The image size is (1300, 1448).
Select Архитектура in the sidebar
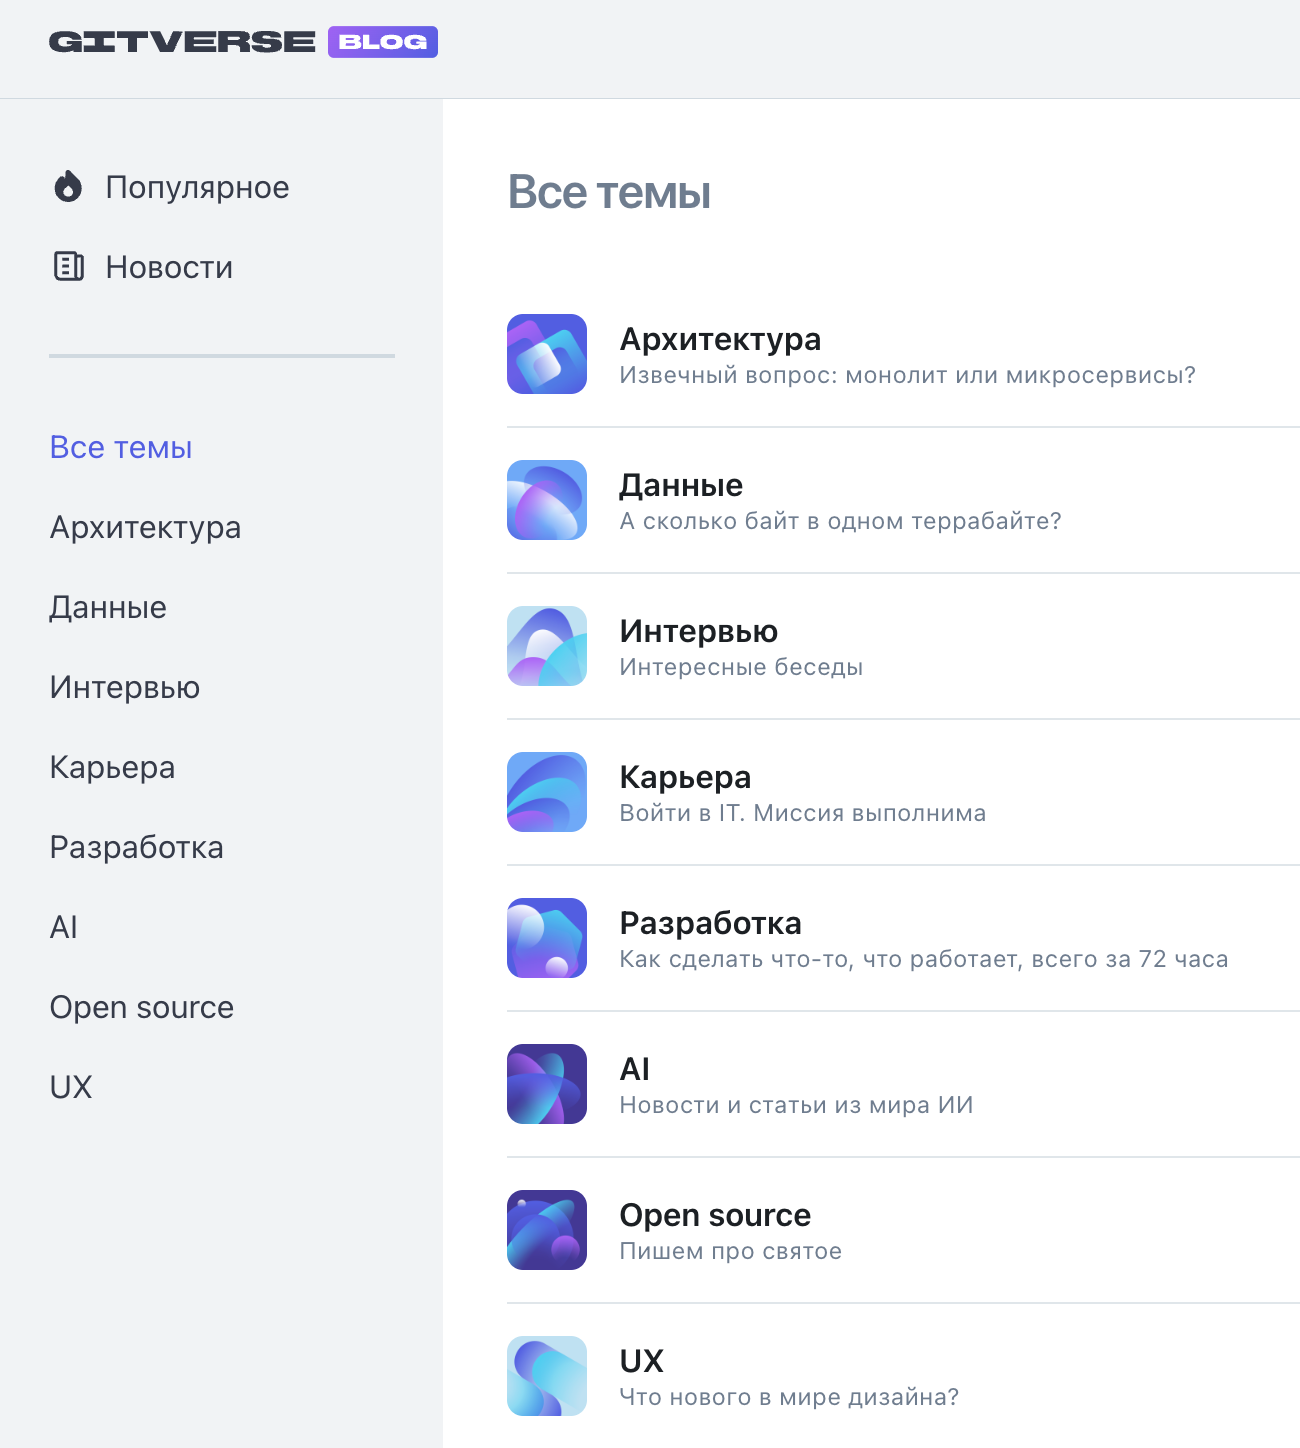pyautogui.click(x=145, y=527)
